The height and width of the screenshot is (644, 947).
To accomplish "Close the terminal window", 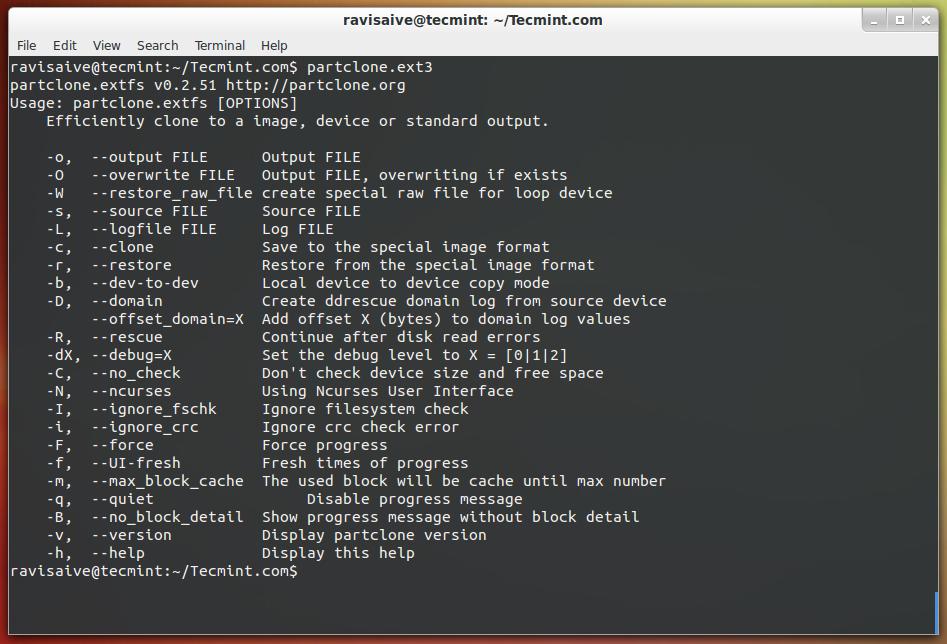I will click(x=924, y=19).
